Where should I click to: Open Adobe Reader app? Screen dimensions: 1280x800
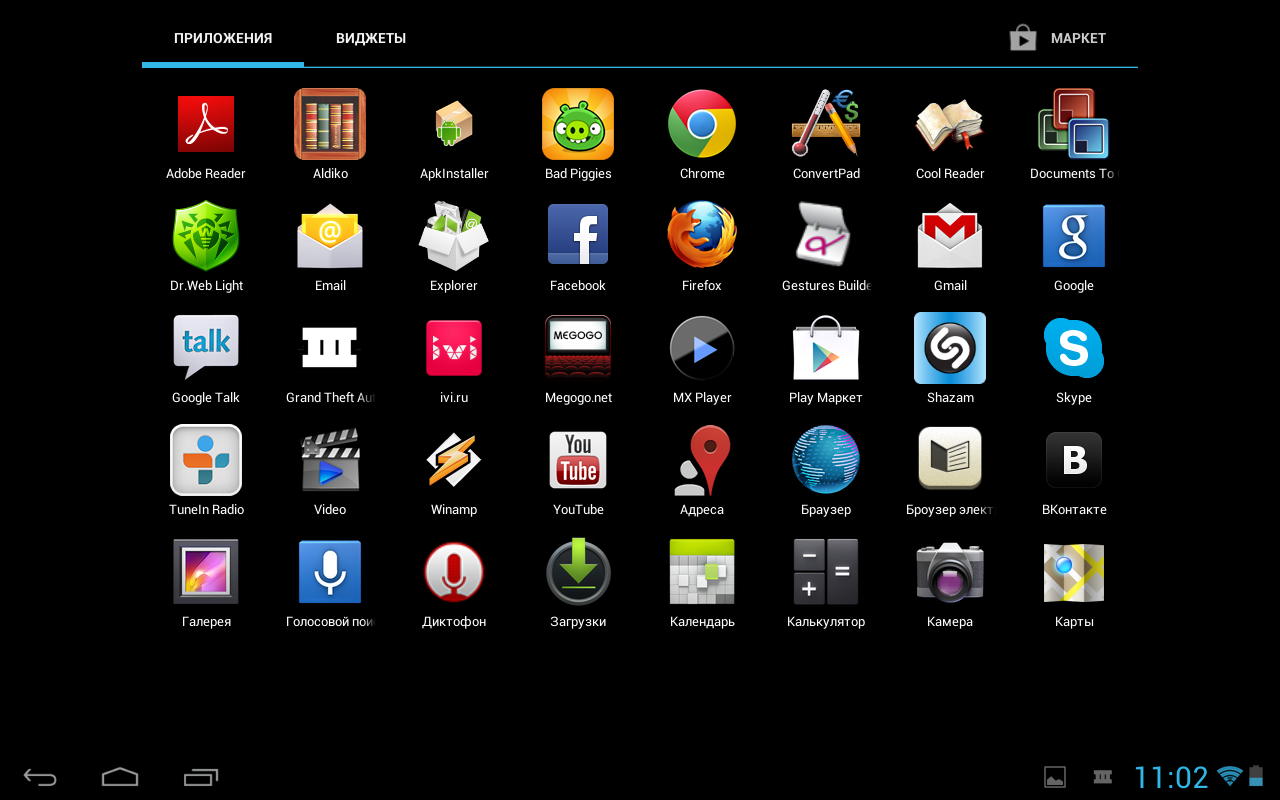point(206,124)
